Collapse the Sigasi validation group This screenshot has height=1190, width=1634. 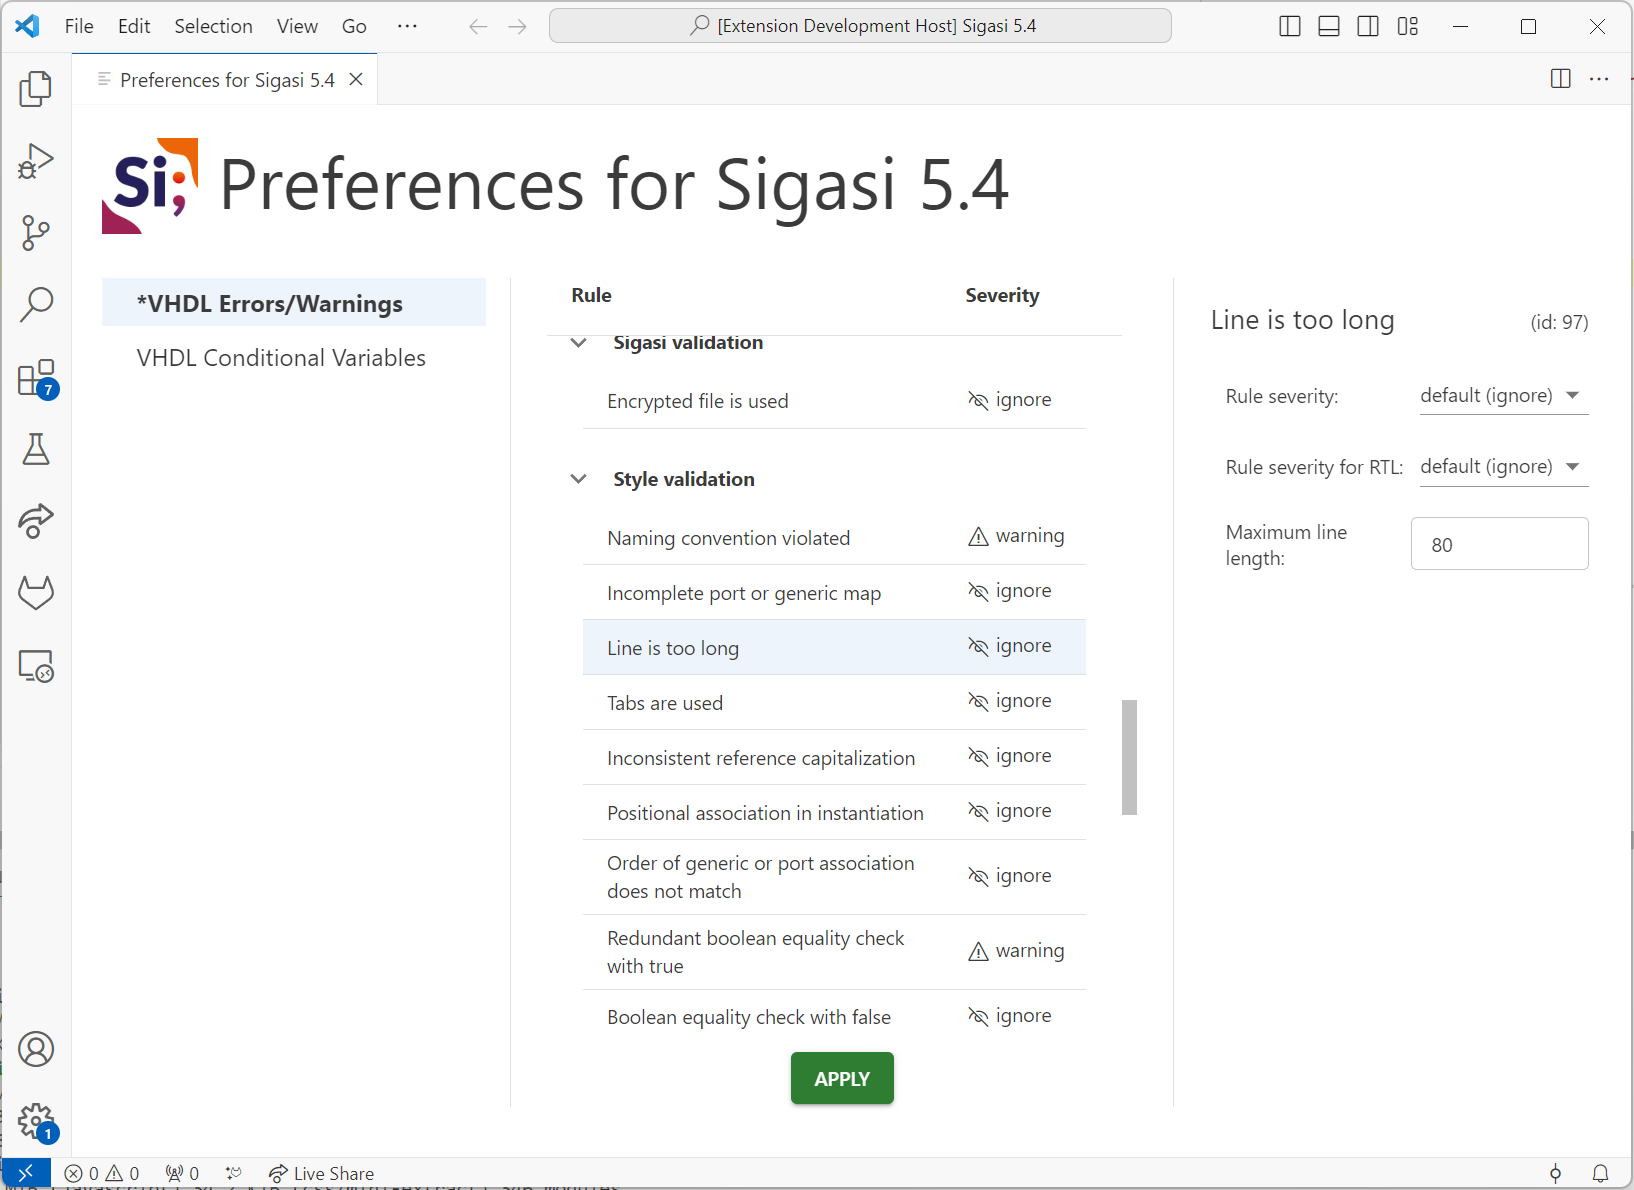[578, 343]
